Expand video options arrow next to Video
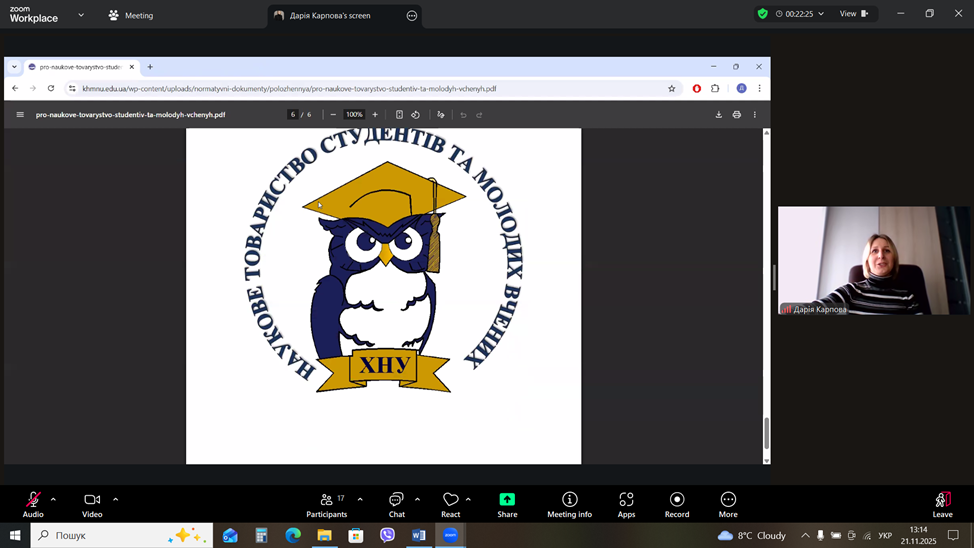This screenshot has height=548, width=974. coord(115,499)
